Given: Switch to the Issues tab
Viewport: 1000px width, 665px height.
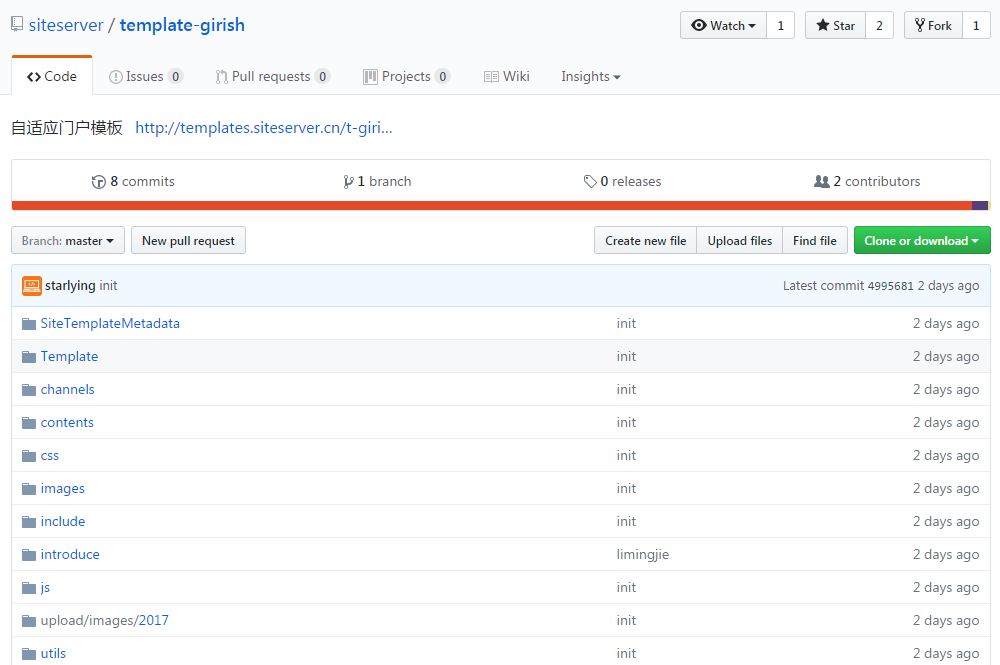Looking at the screenshot, I should pos(145,77).
